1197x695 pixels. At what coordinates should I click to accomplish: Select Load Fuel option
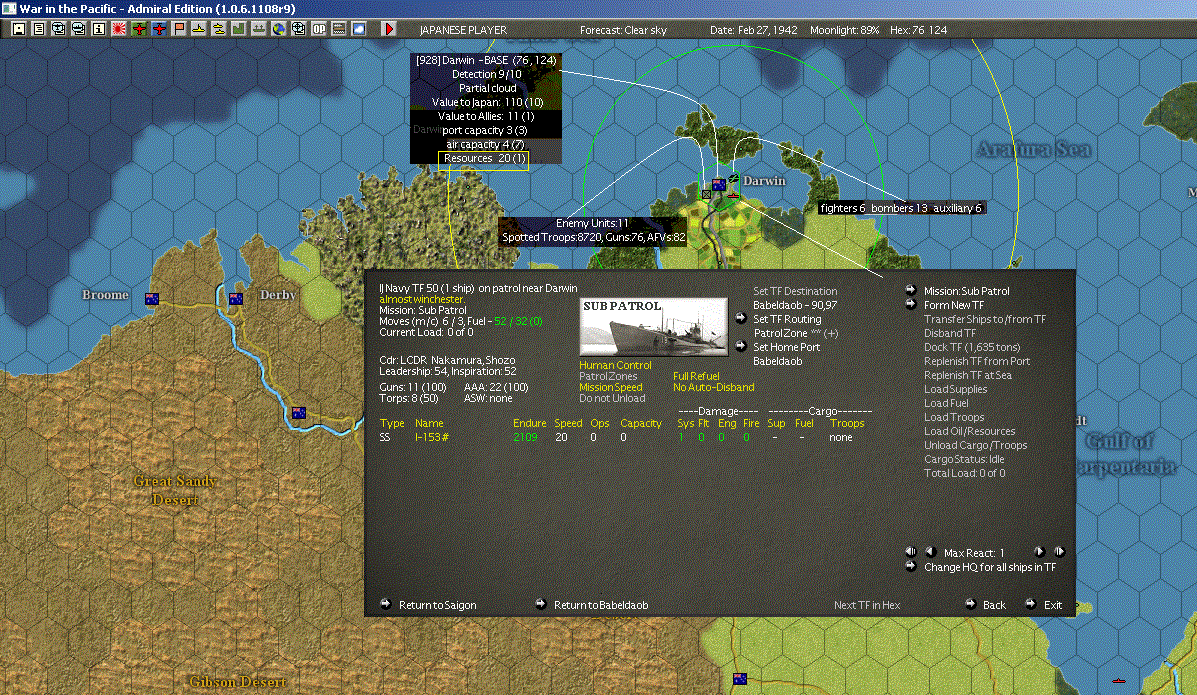(x=946, y=403)
